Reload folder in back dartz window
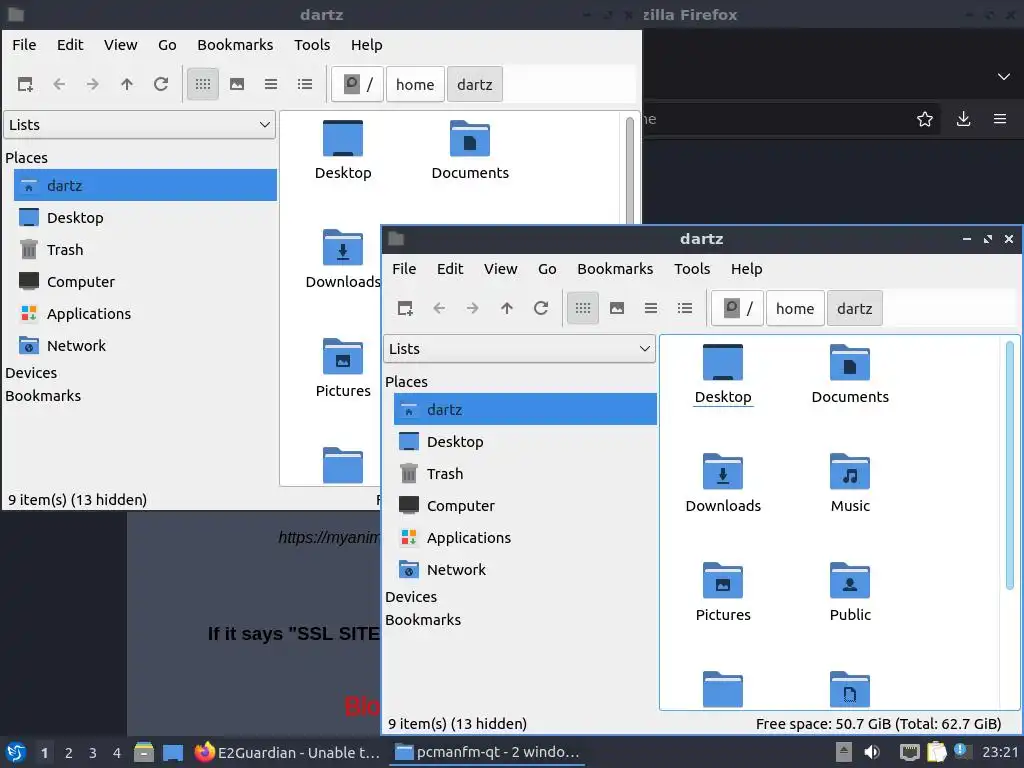Image resolution: width=1024 pixels, height=768 pixels. [x=161, y=84]
